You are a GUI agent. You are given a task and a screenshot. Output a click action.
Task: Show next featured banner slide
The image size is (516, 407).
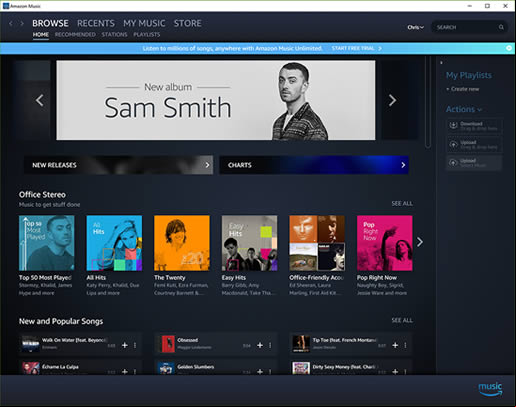[392, 100]
